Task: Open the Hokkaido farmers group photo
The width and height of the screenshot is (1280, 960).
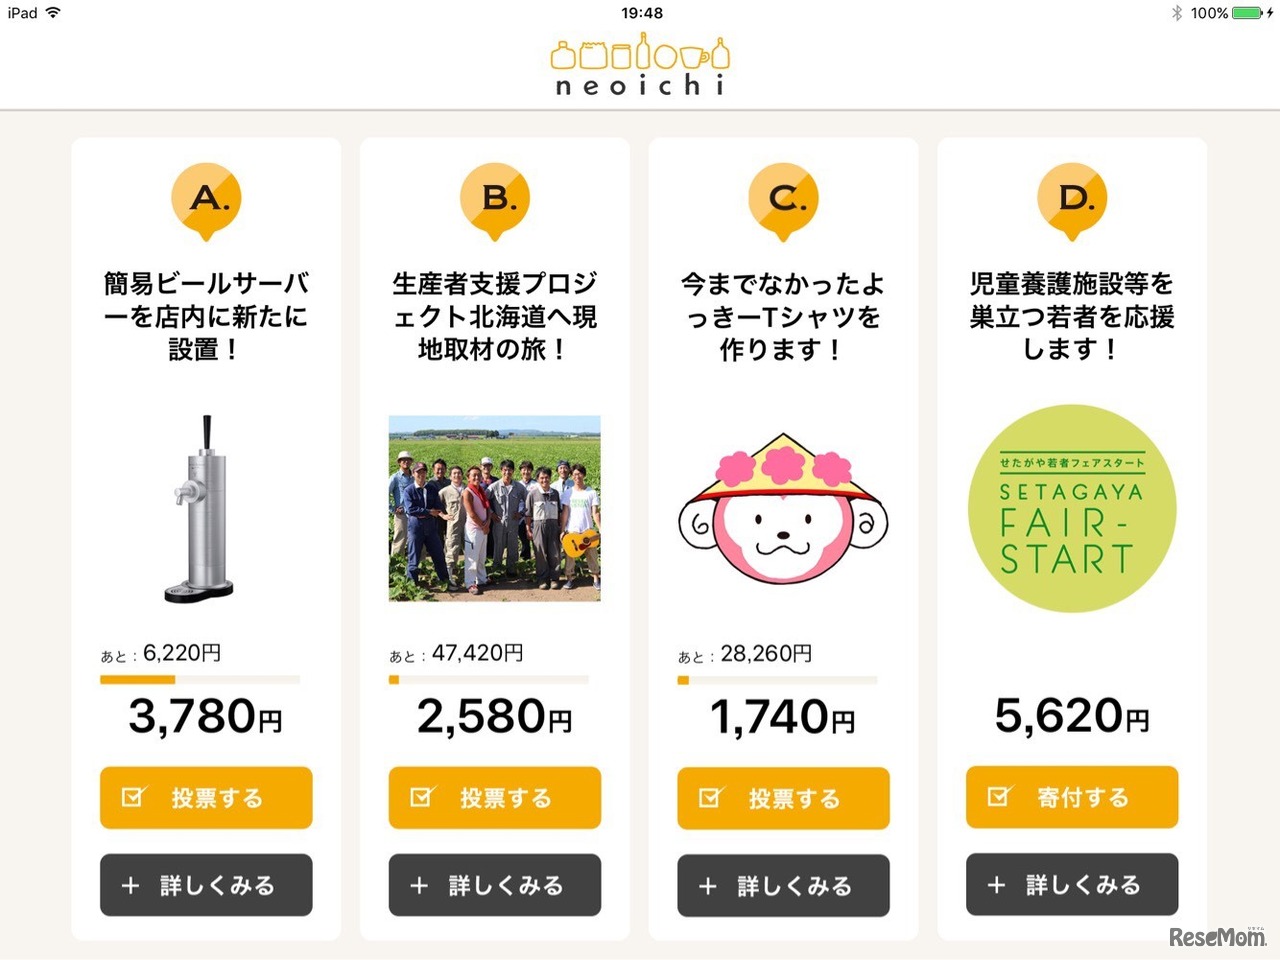Action: [x=494, y=508]
